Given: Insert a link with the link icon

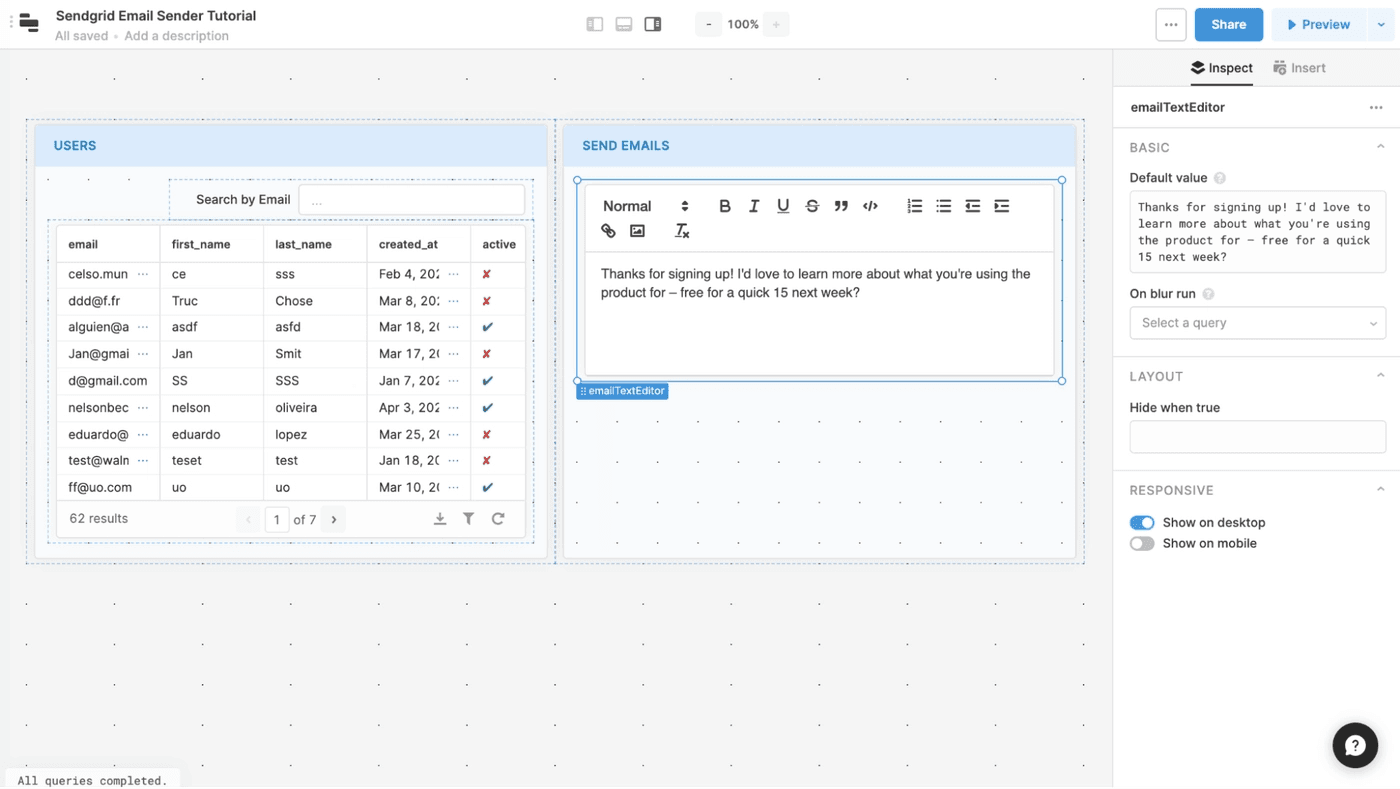Looking at the screenshot, I should click(x=608, y=231).
